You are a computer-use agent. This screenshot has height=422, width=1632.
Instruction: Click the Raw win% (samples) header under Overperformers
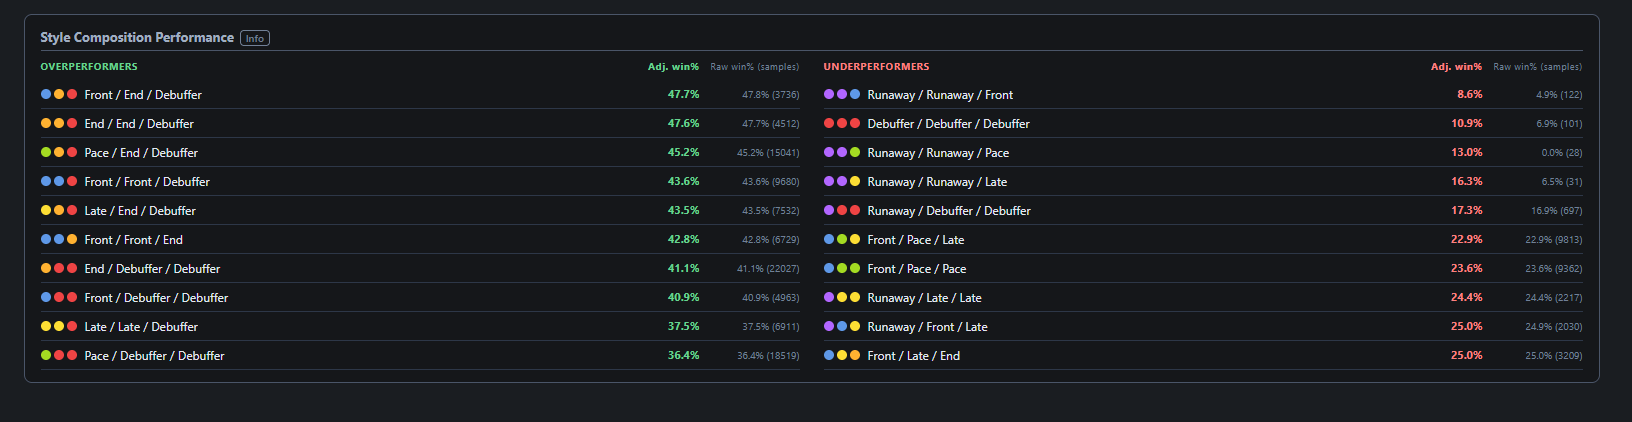755,67
